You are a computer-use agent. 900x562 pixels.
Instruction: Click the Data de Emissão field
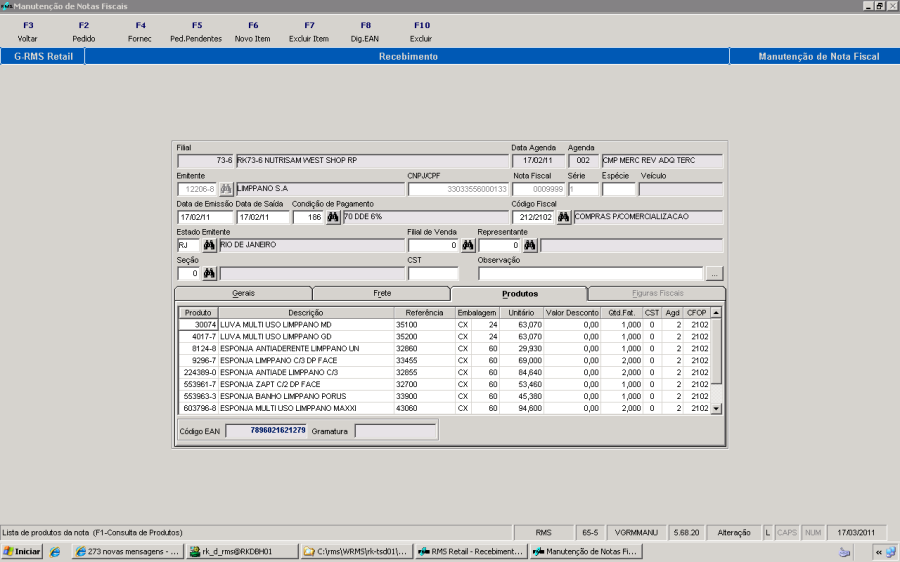[204, 217]
